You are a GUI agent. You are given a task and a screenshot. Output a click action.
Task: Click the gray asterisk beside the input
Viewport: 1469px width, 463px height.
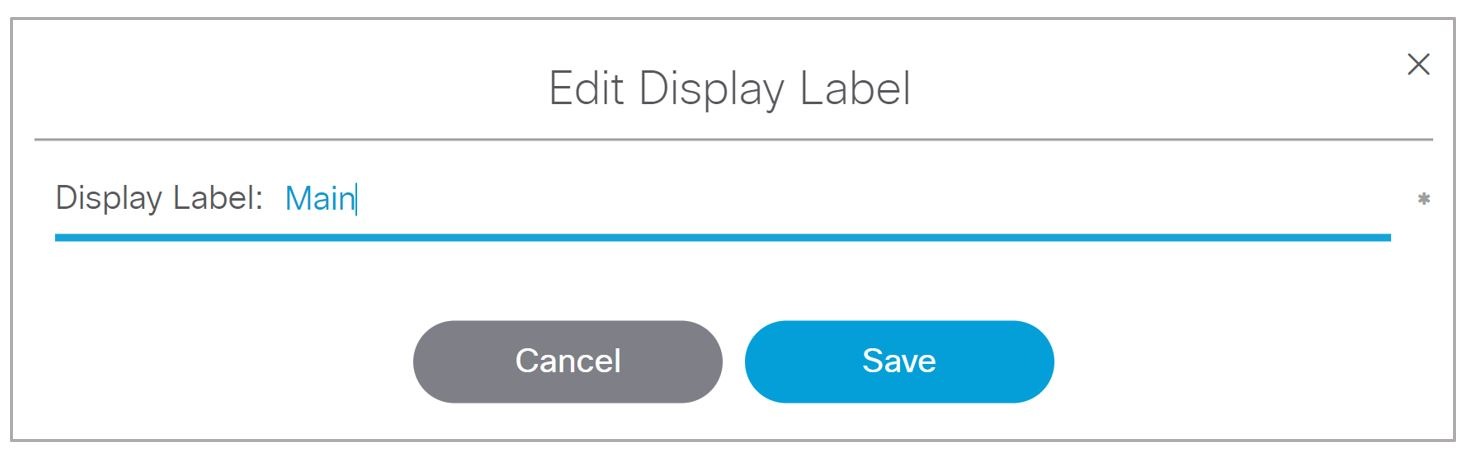[x=1423, y=200]
